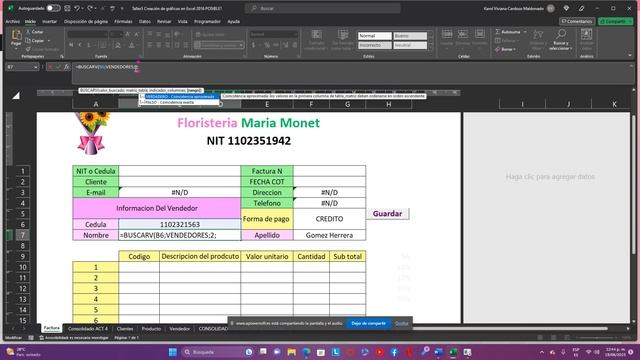
Task: Switch to the Fórmulas tab
Action: click(x=123, y=22)
